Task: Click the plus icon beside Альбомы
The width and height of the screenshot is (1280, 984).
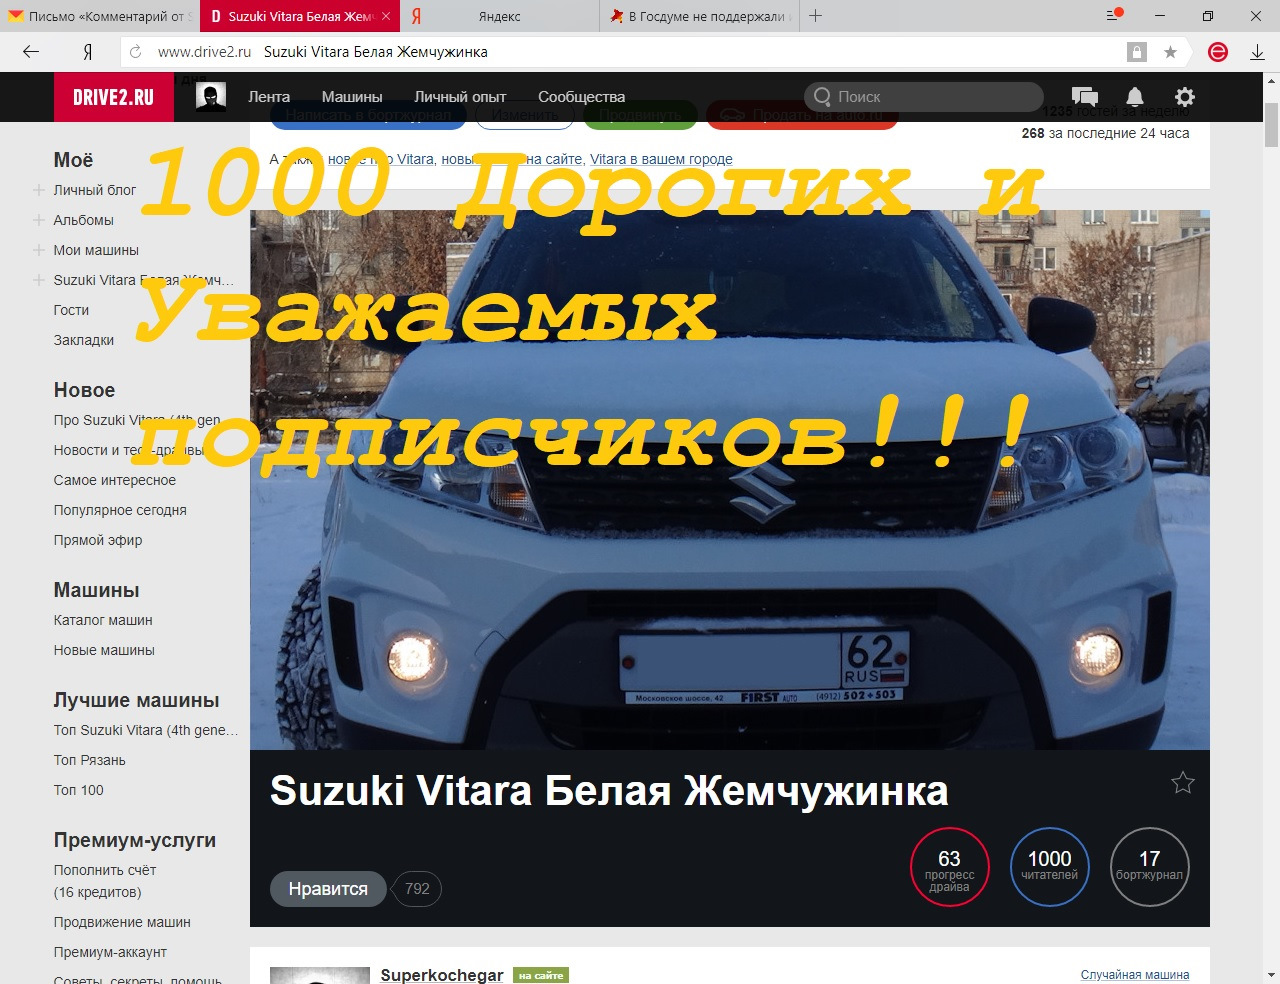Action: click(x=39, y=220)
